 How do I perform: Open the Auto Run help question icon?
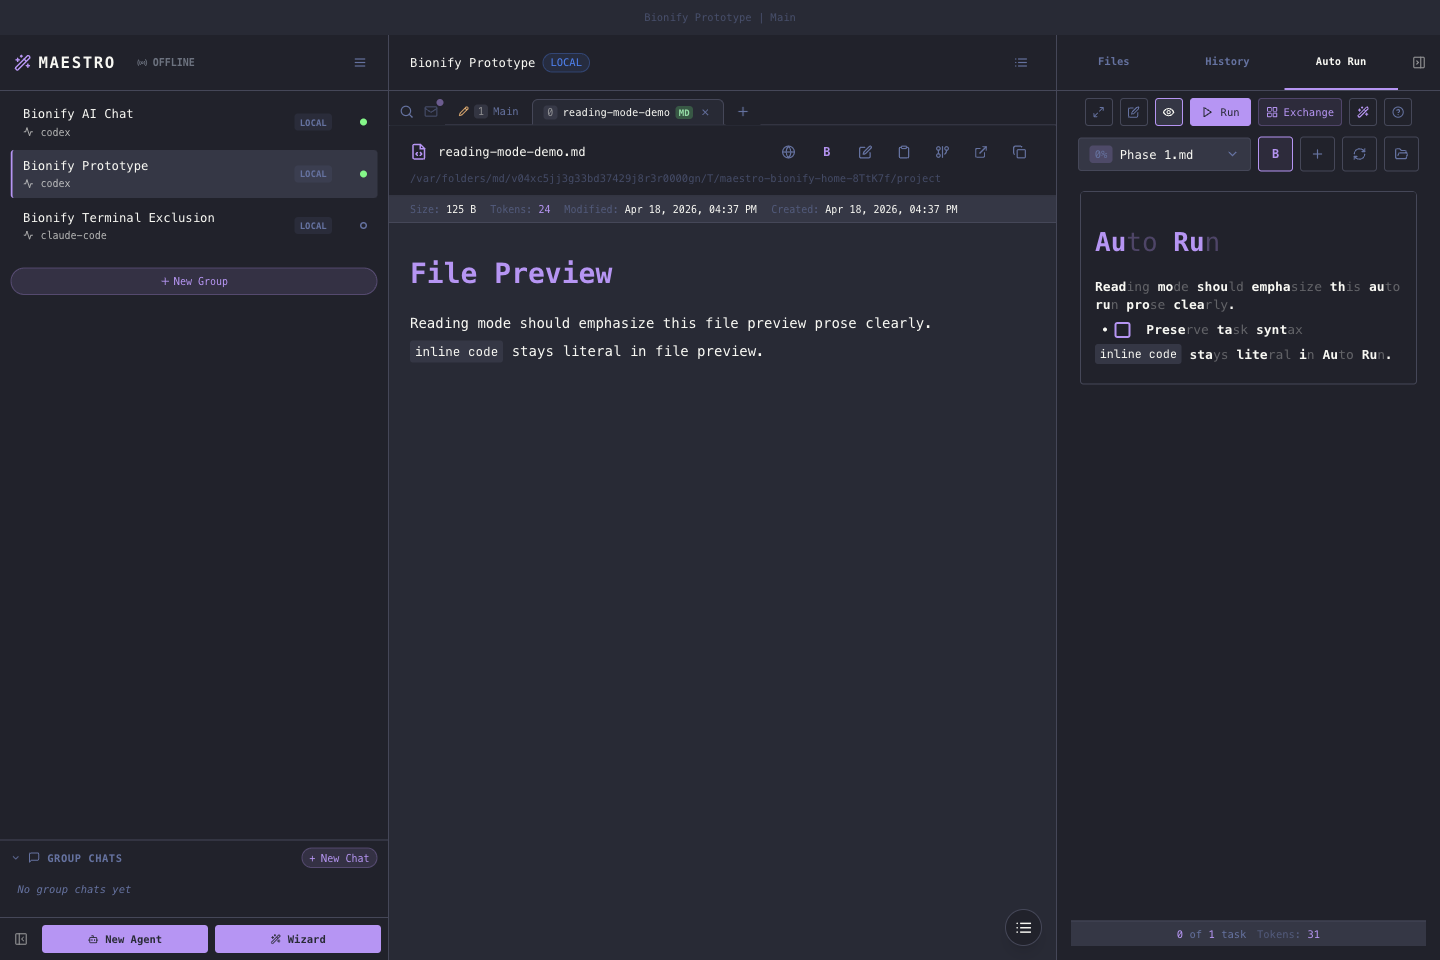[x=1398, y=112]
